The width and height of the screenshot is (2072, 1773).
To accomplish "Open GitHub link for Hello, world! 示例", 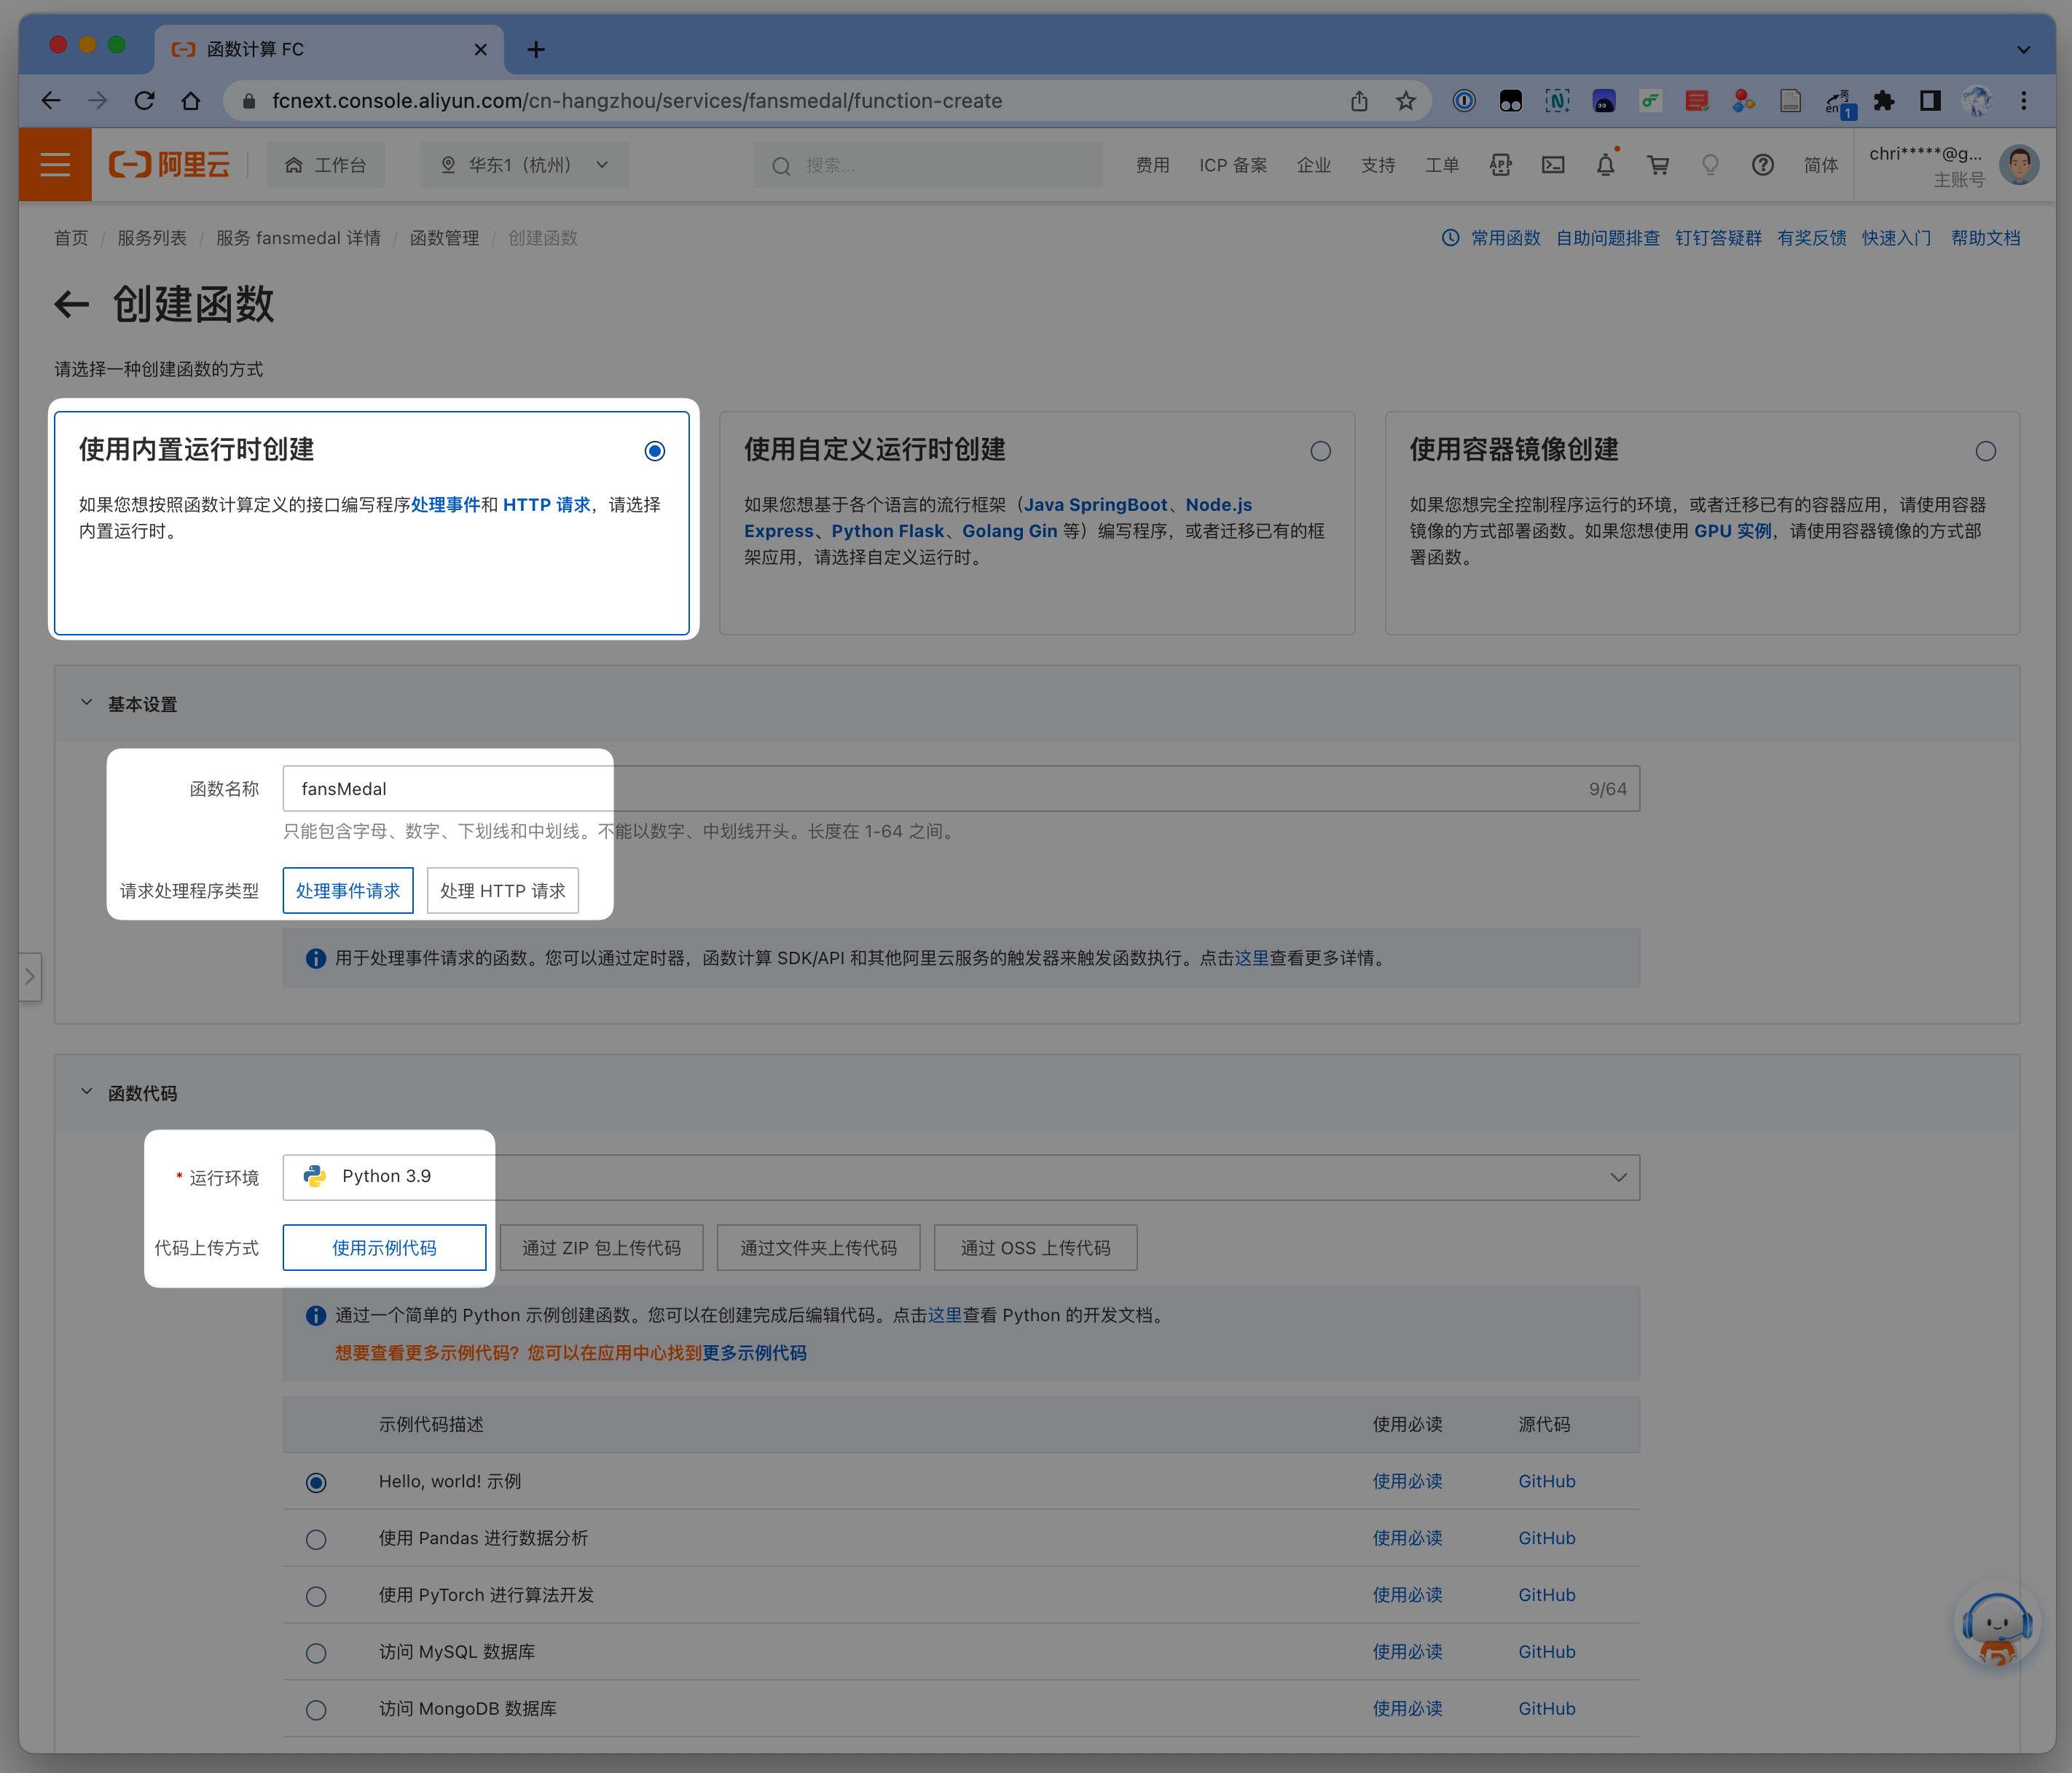I will 1546,1481.
